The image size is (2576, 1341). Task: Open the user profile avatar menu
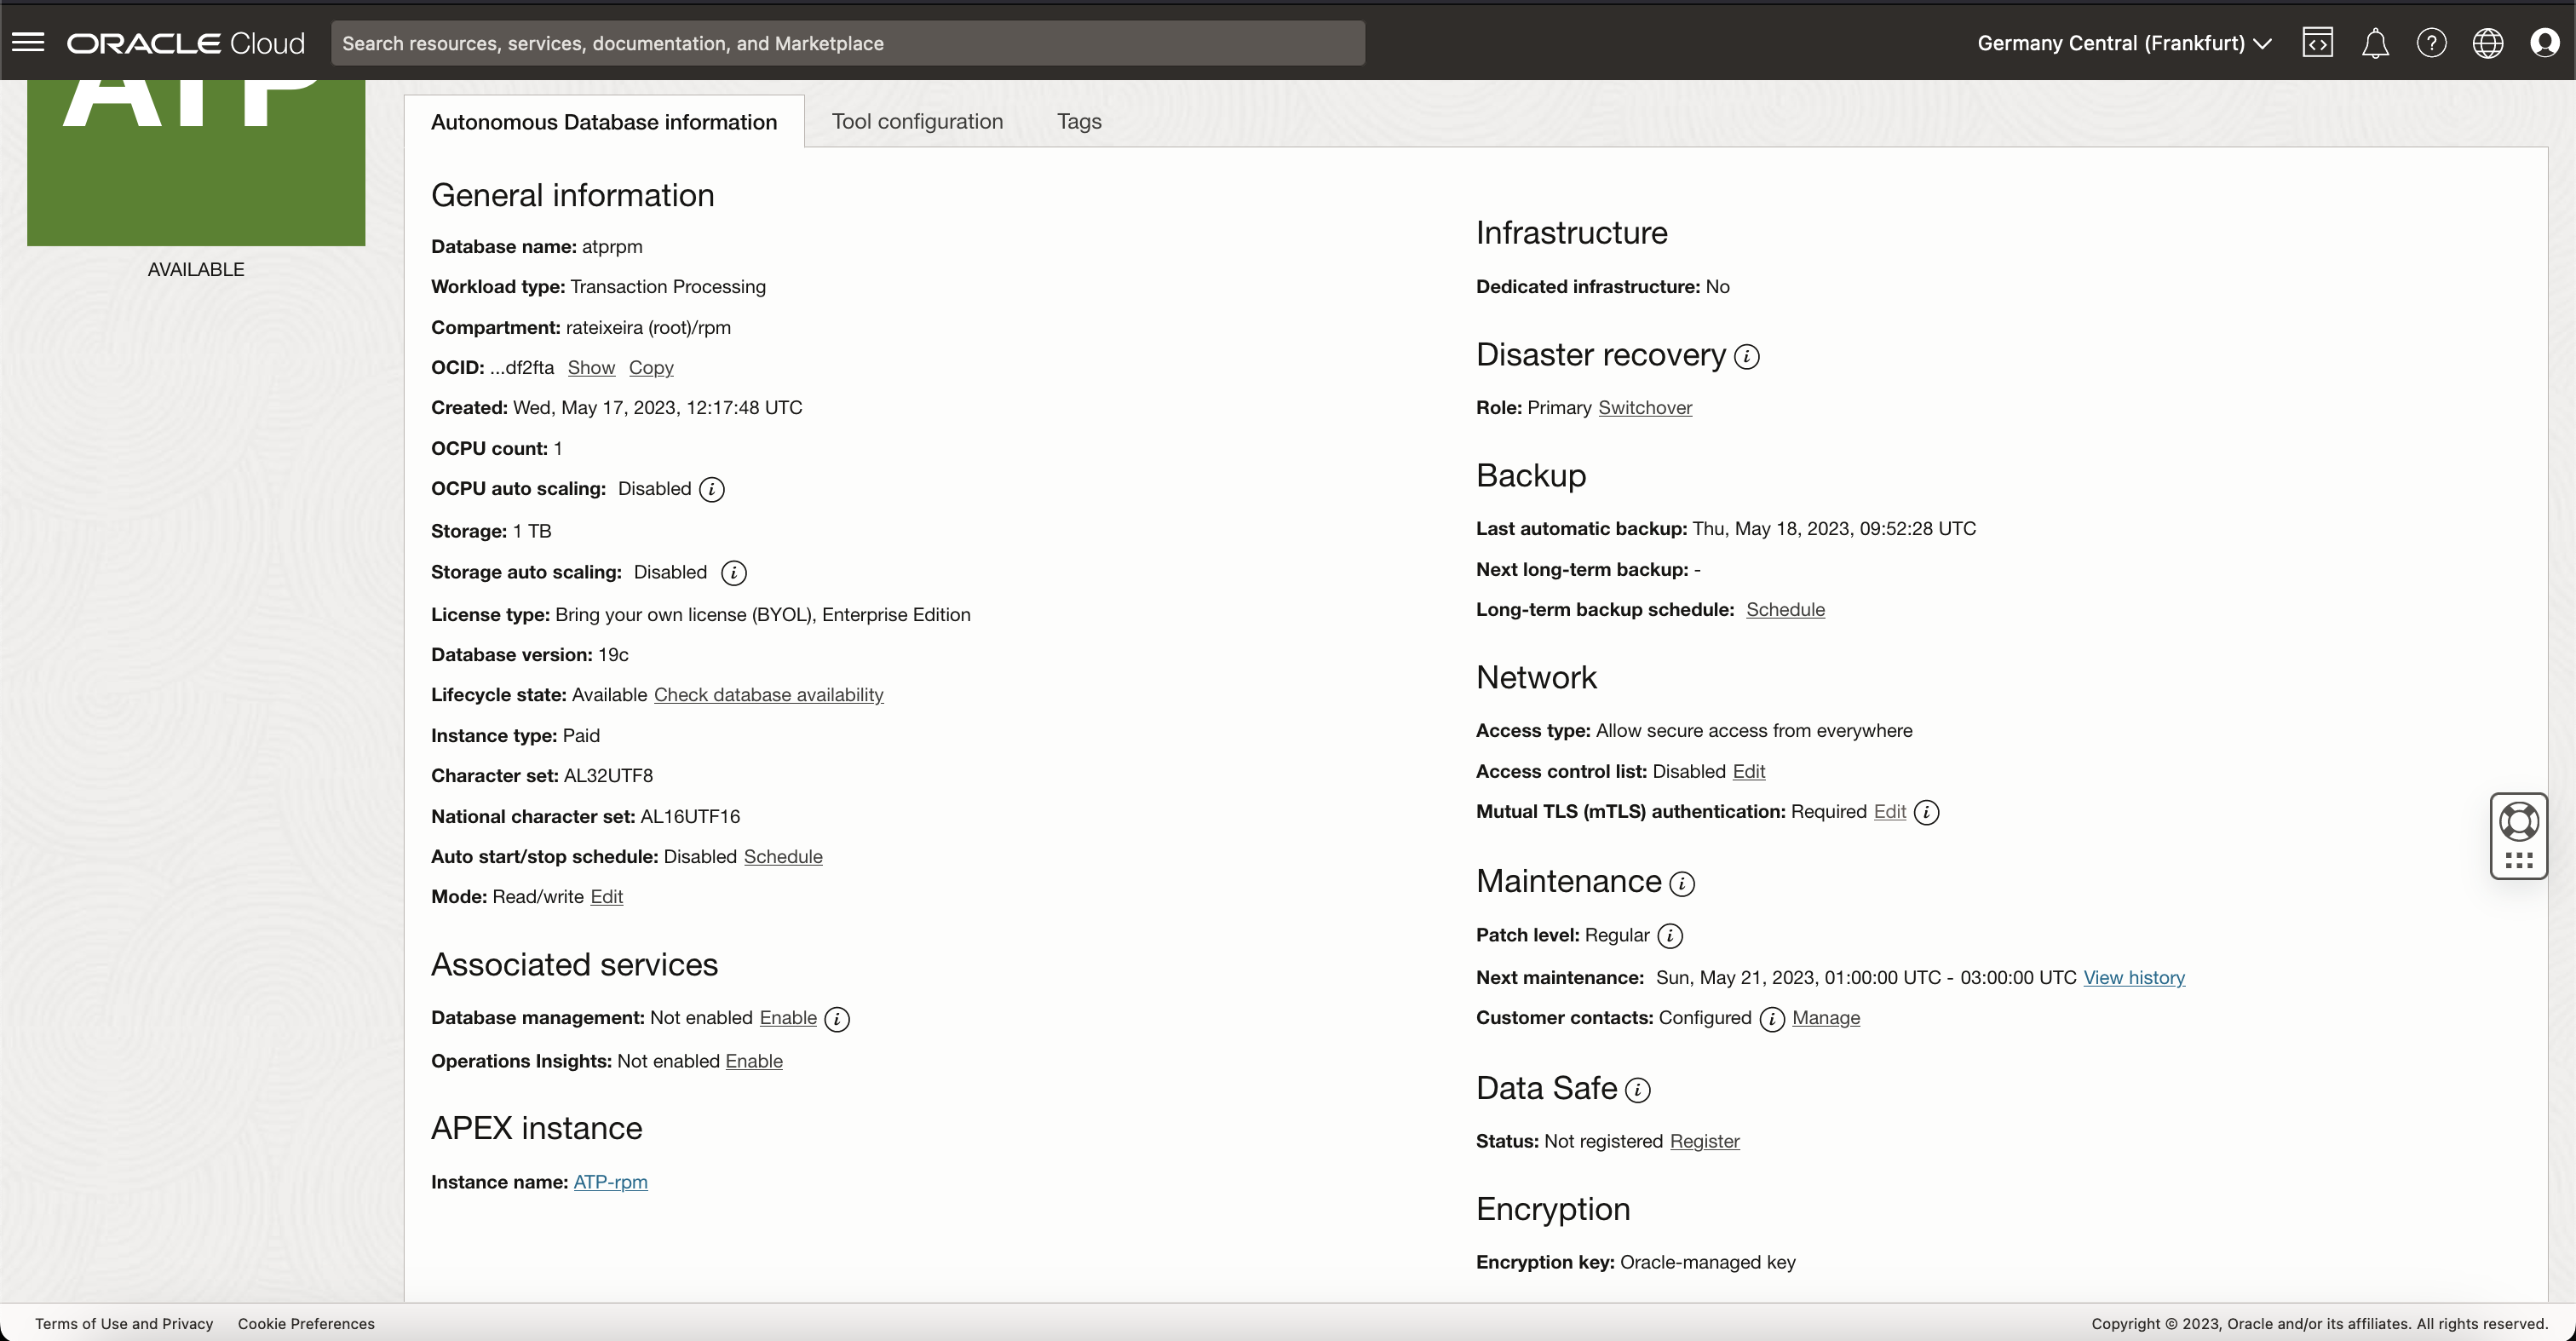tap(2544, 43)
